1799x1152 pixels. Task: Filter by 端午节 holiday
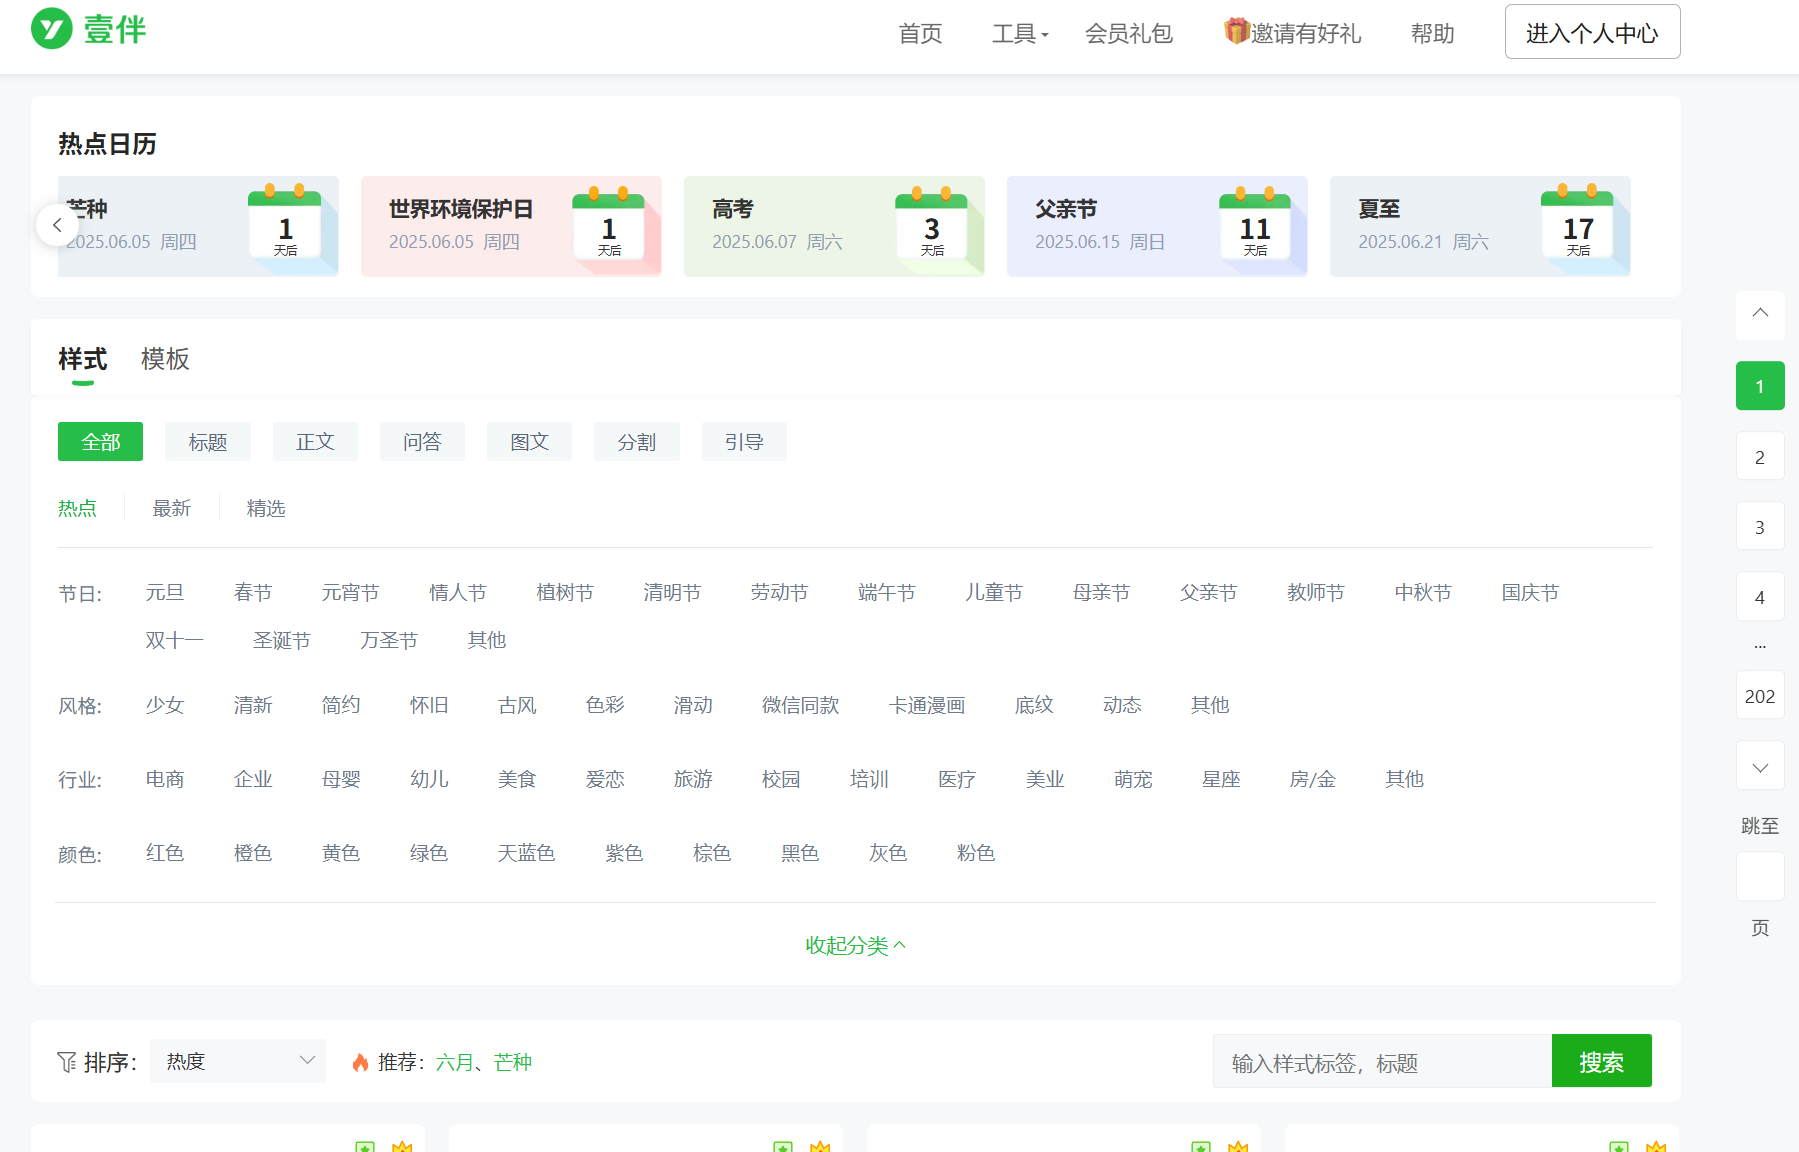pyautogui.click(x=886, y=593)
